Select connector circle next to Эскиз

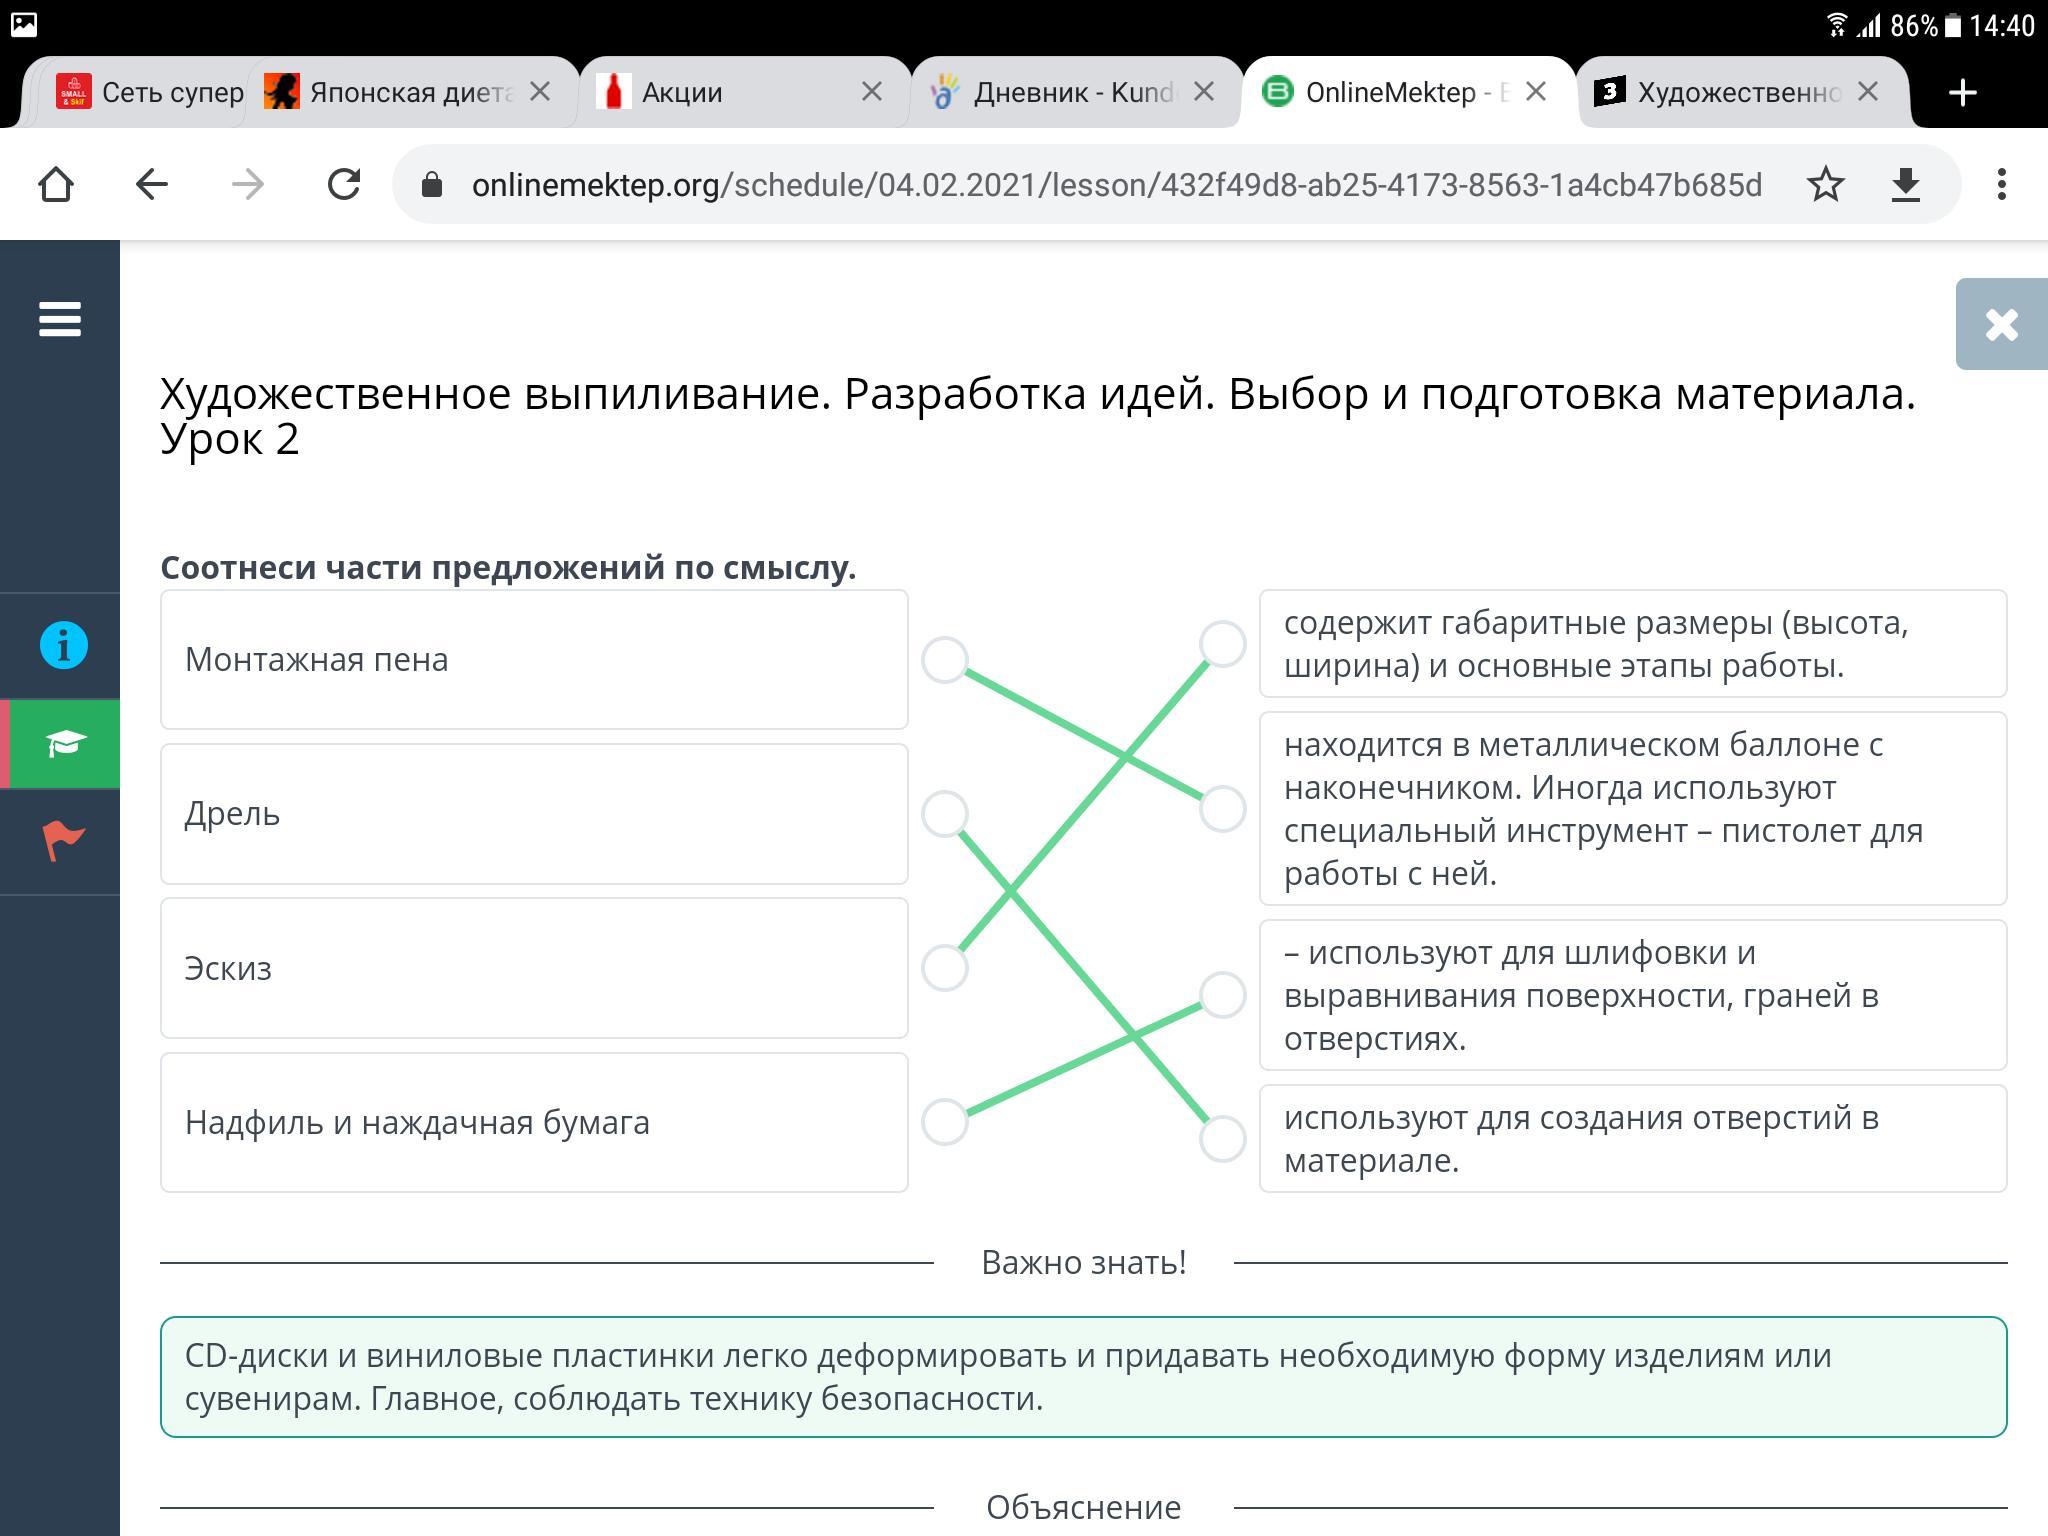(x=945, y=968)
